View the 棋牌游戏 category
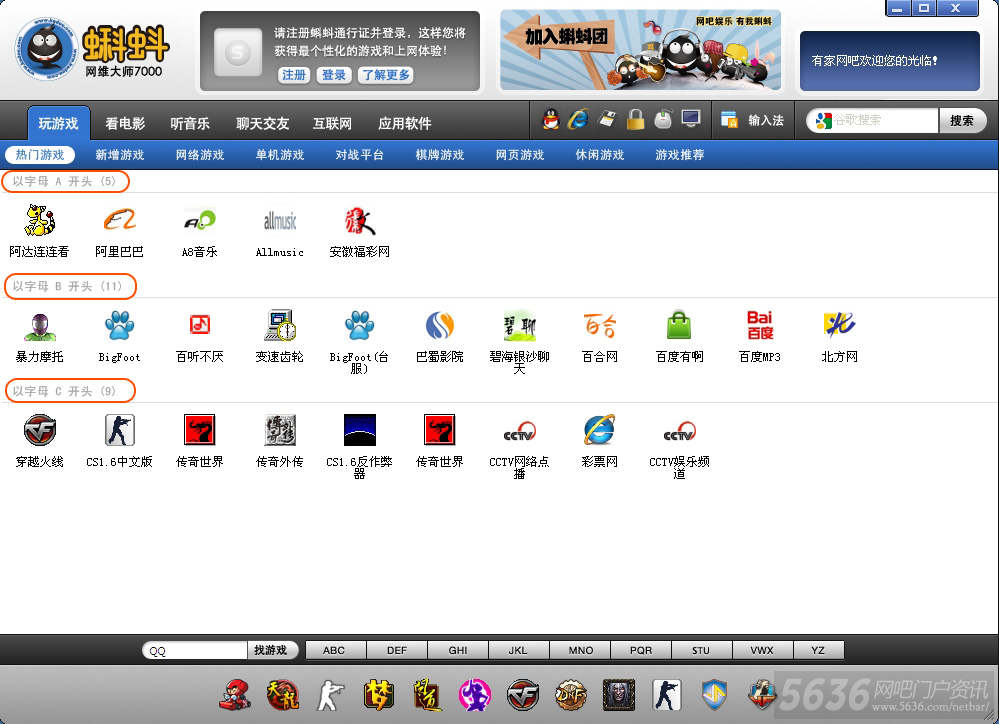The width and height of the screenshot is (999, 724). point(440,155)
